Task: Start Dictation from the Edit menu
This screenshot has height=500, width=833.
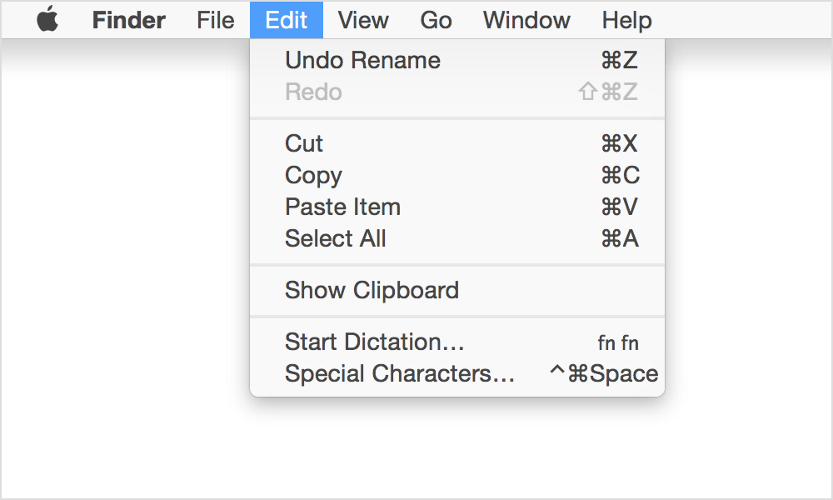Action: click(374, 342)
